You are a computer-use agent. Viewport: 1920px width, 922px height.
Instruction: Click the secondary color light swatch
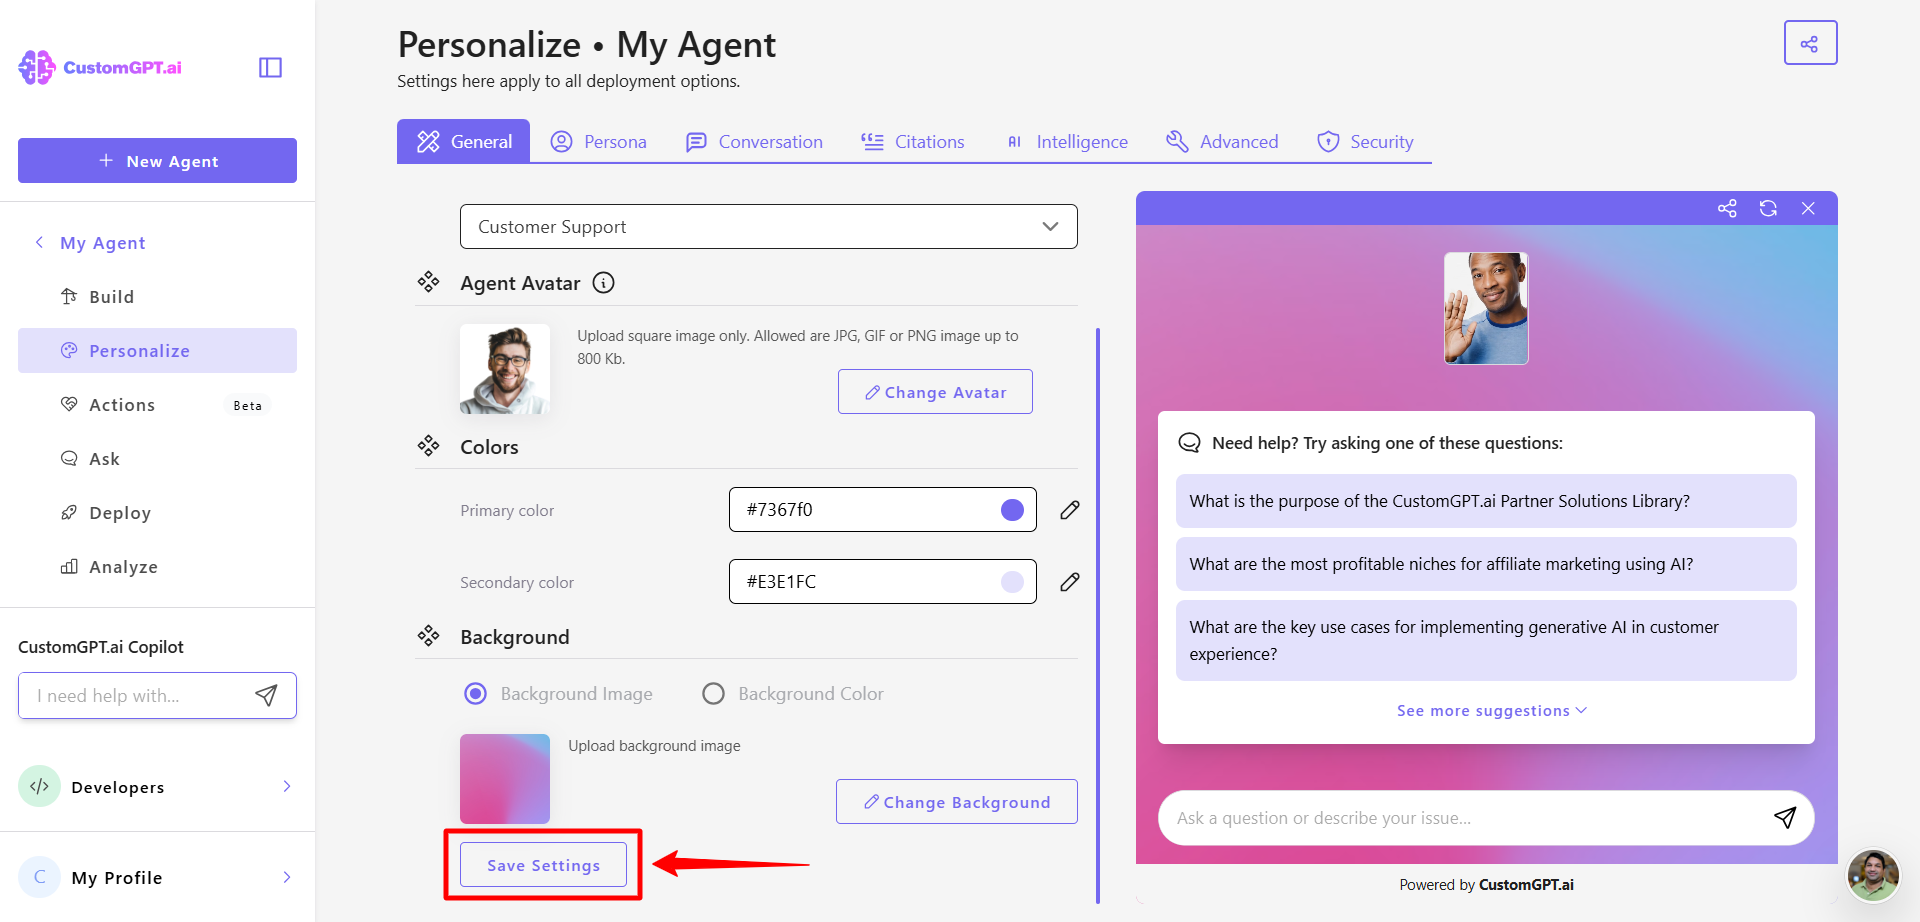click(1012, 582)
